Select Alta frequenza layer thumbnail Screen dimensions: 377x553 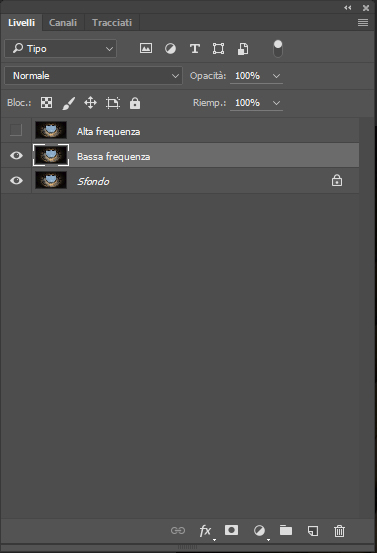point(51,130)
